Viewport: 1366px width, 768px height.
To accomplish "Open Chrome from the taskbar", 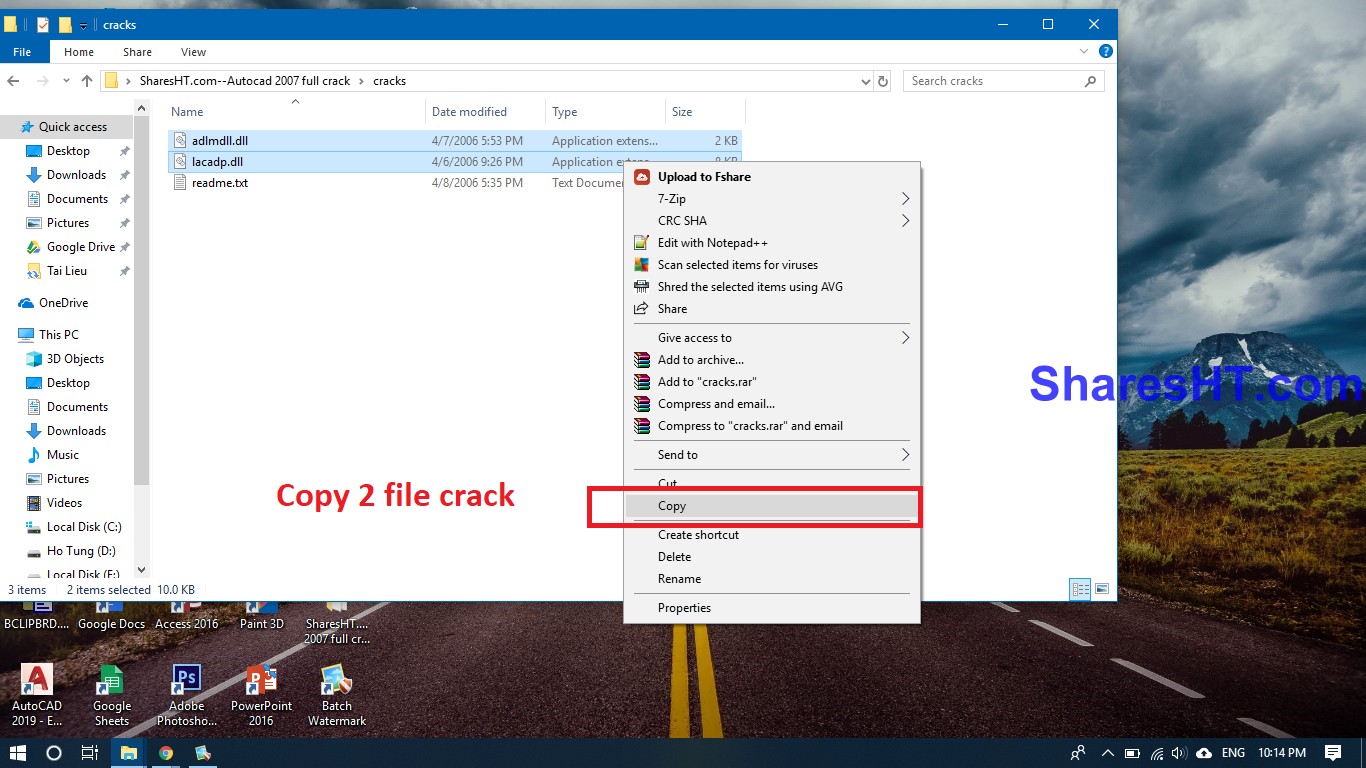I will coord(166,753).
